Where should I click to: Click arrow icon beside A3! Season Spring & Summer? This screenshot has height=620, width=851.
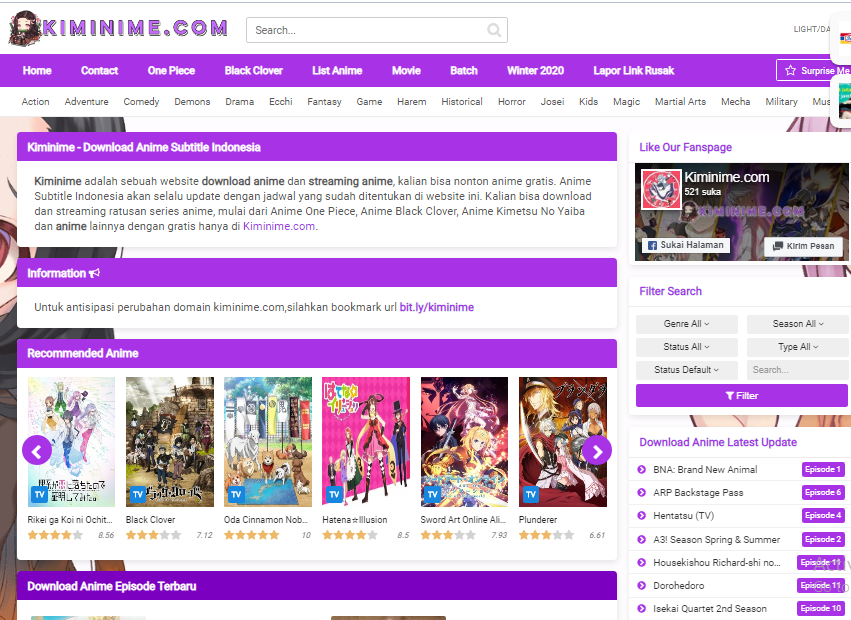[642, 540]
